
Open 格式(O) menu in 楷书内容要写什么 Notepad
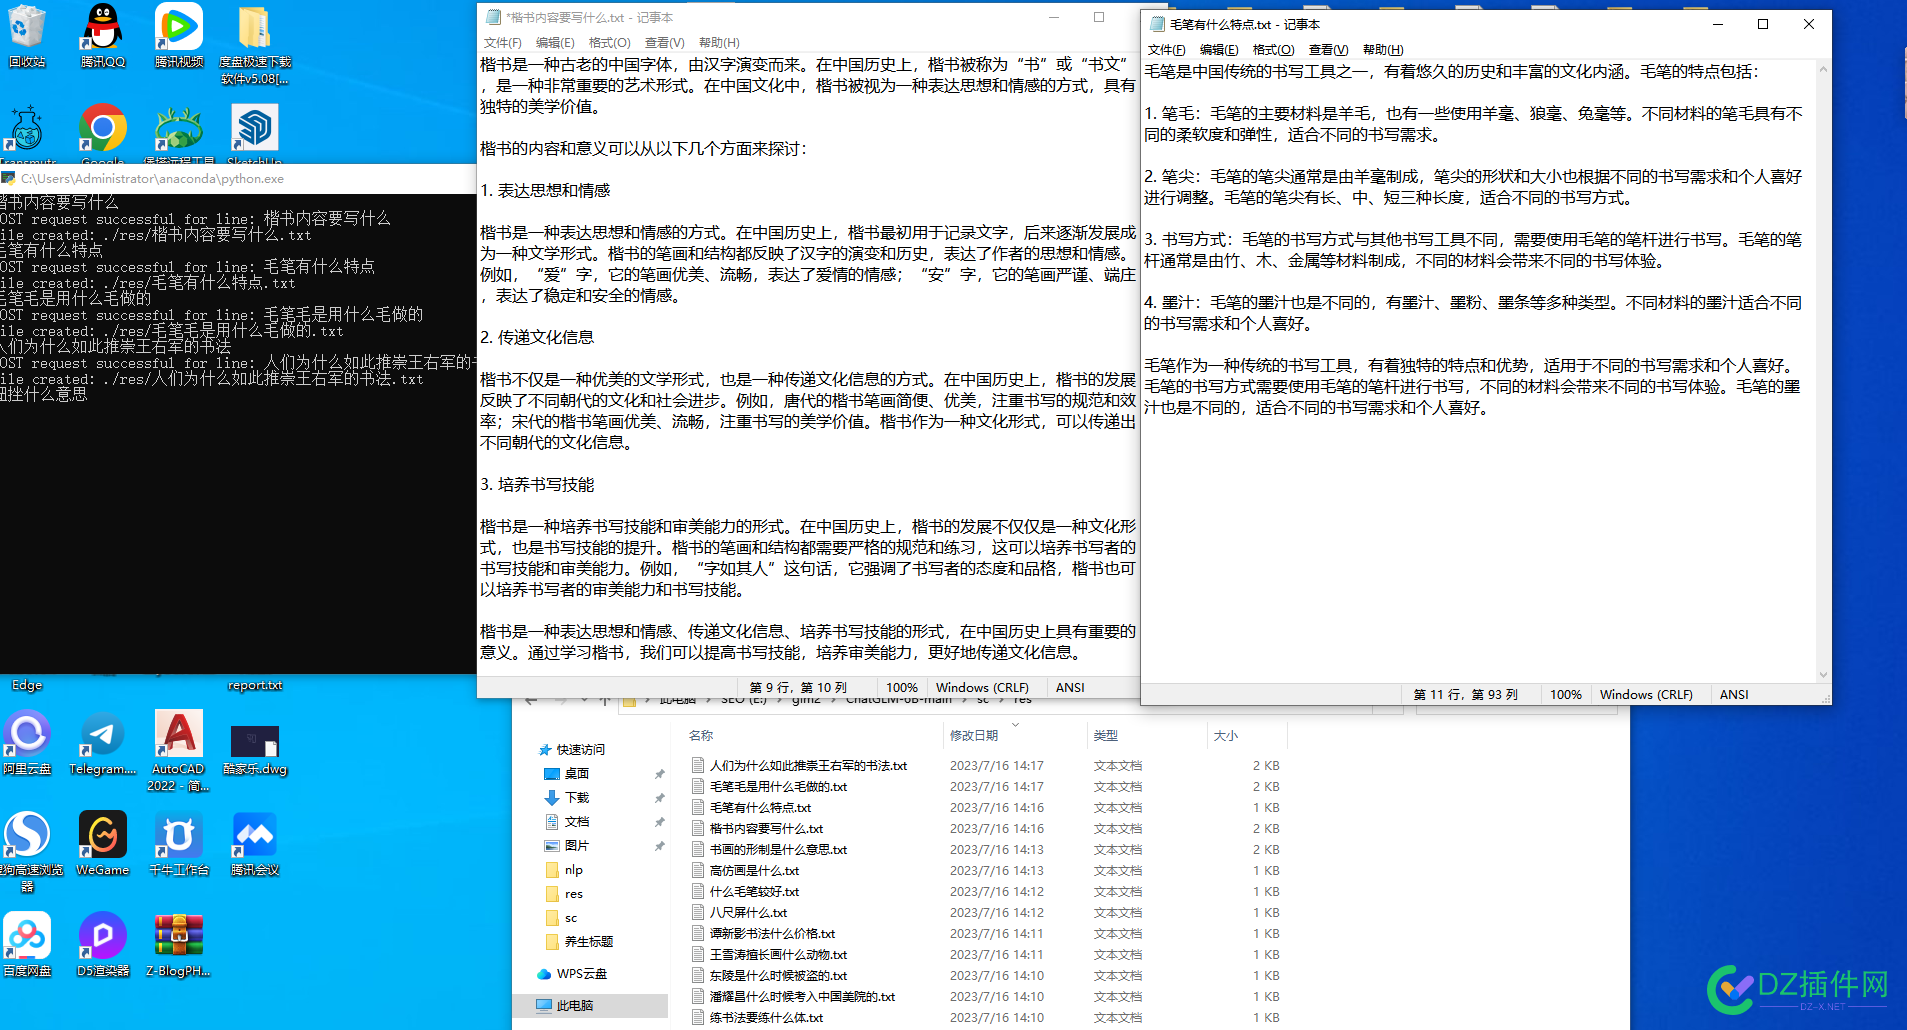pos(610,42)
